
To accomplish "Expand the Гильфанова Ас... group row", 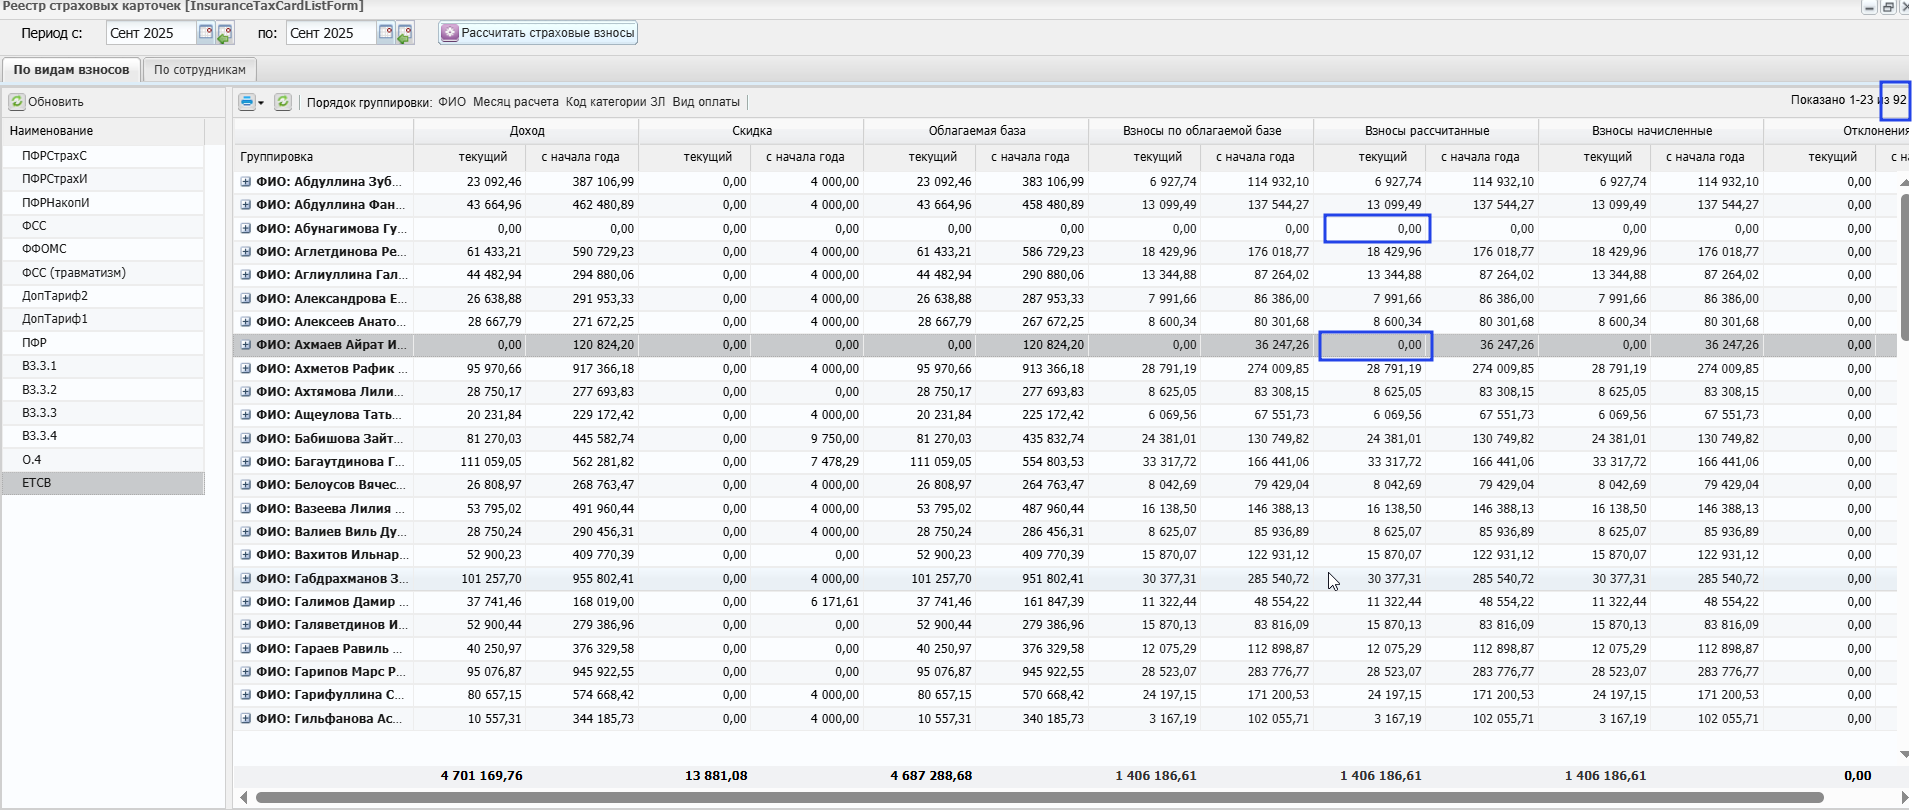I will (245, 719).
